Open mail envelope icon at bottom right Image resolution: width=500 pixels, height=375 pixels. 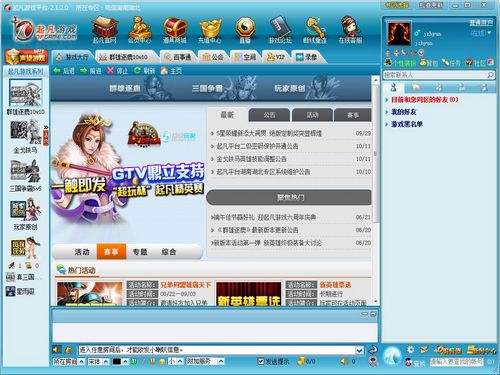tap(424, 349)
